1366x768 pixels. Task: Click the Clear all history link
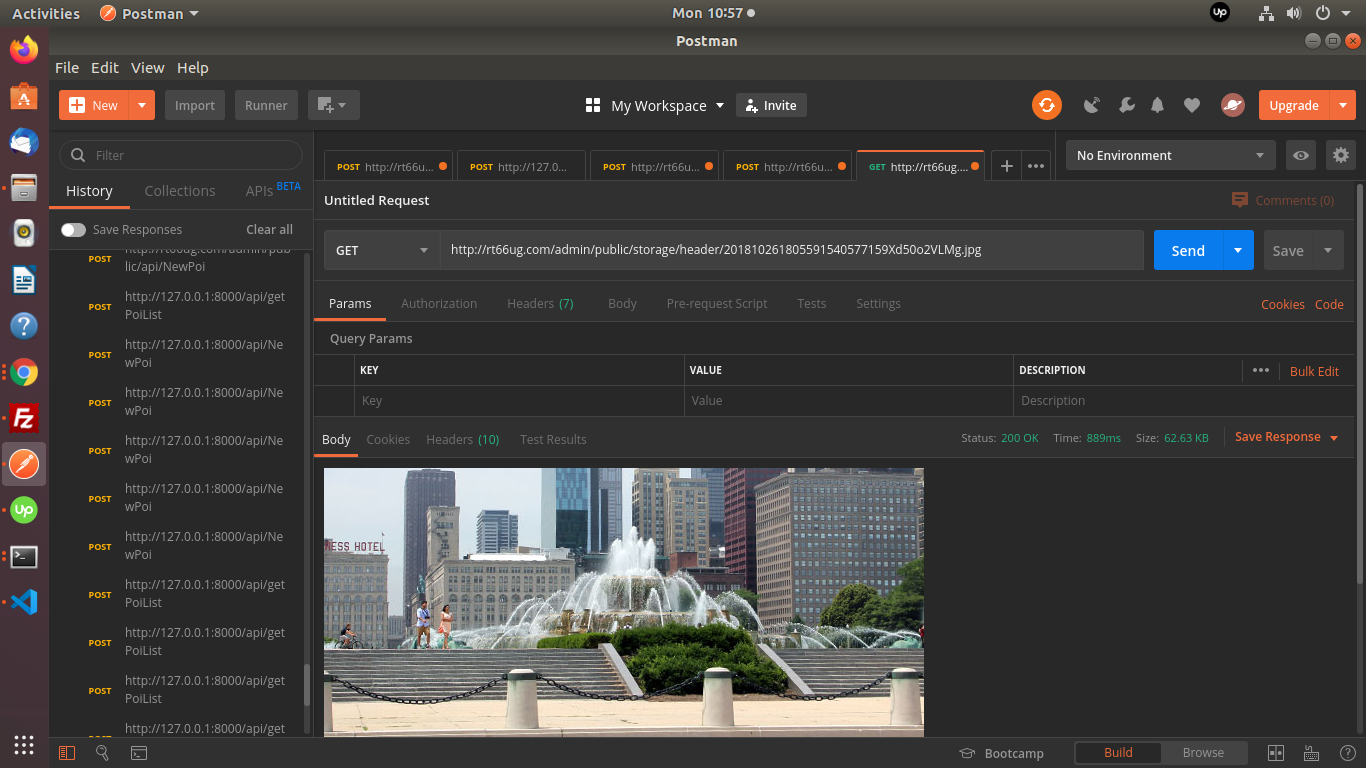[x=269, y=230]
